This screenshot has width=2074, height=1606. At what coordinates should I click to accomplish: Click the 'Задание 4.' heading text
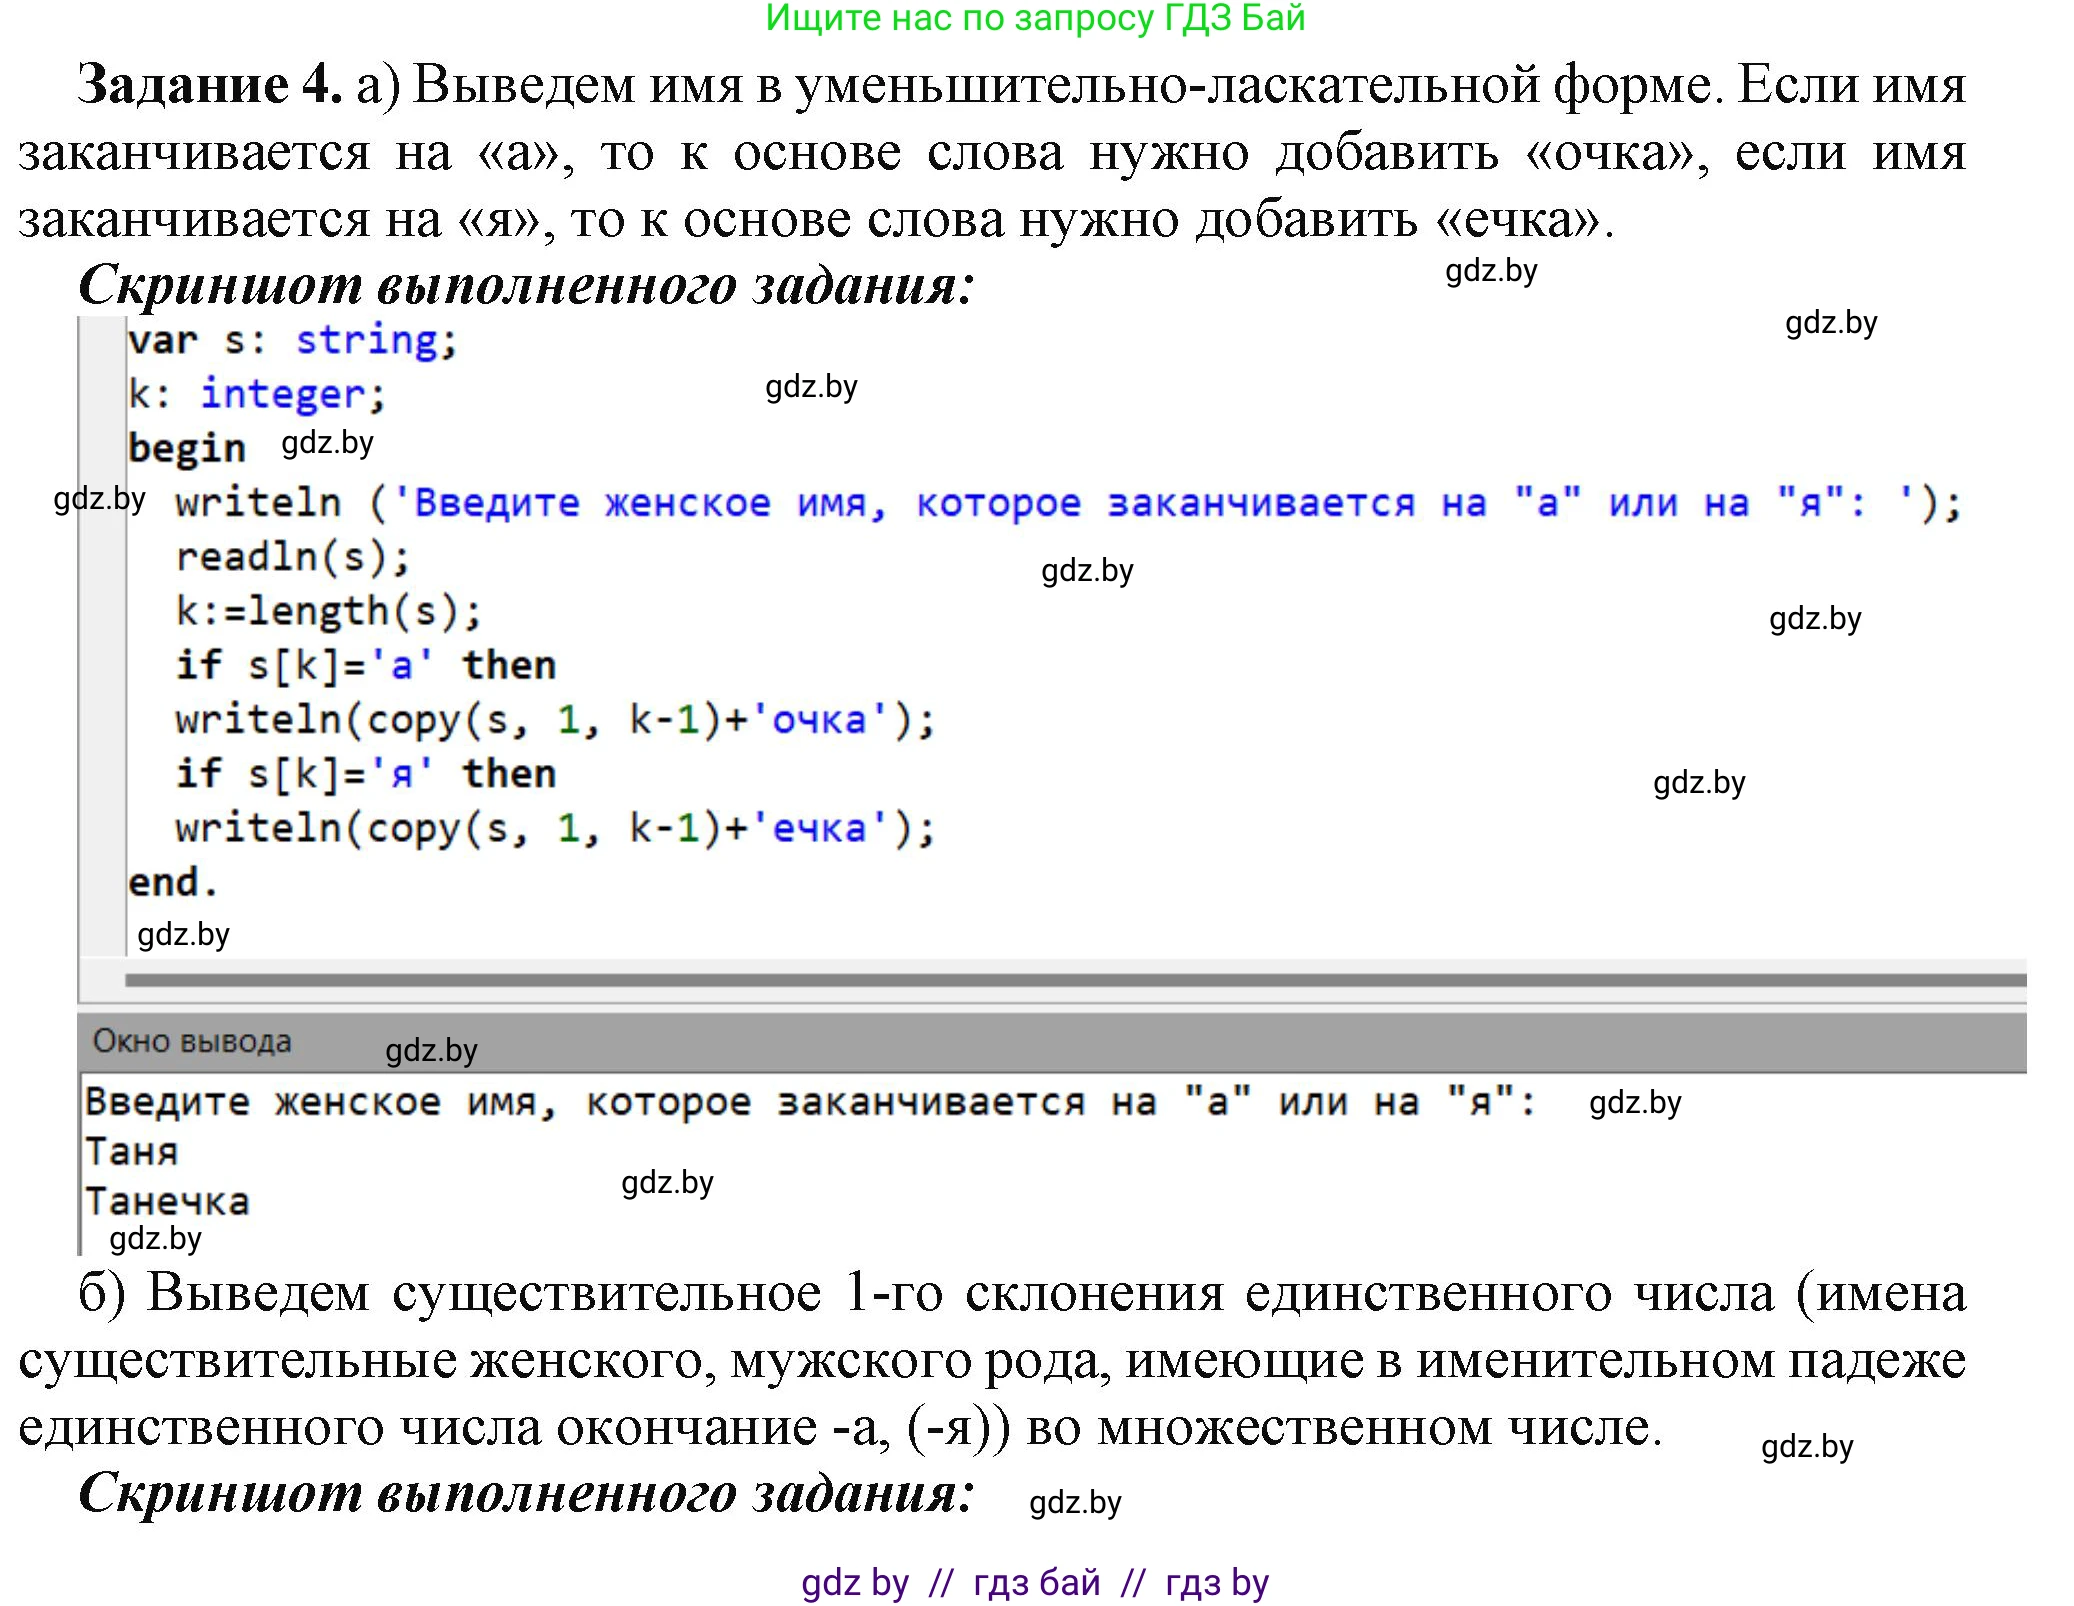[210, 84]
